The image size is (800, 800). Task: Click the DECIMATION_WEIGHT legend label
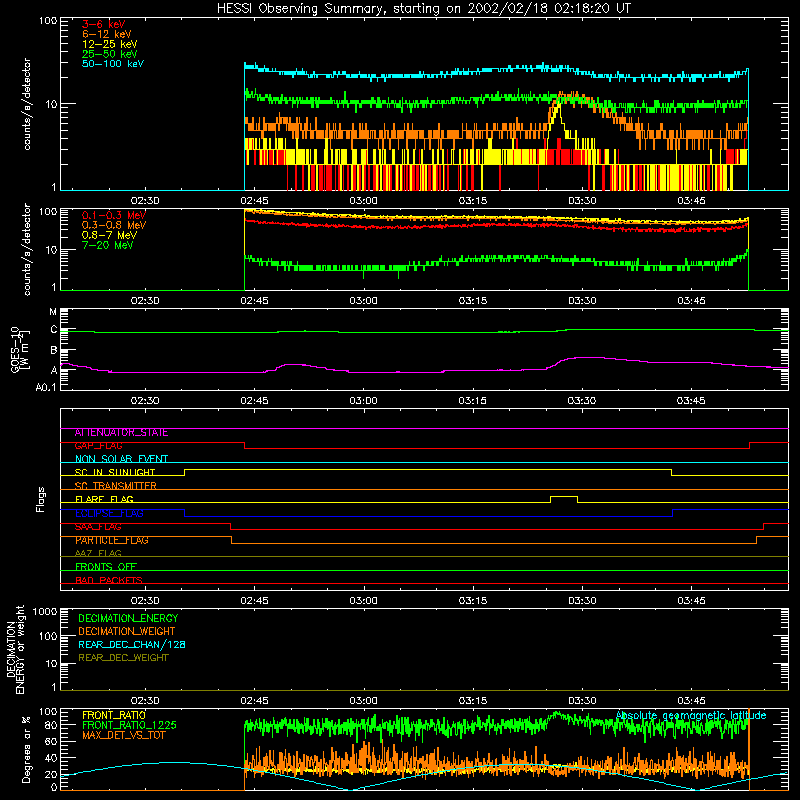pyautogui.click(x=127, y=631)
